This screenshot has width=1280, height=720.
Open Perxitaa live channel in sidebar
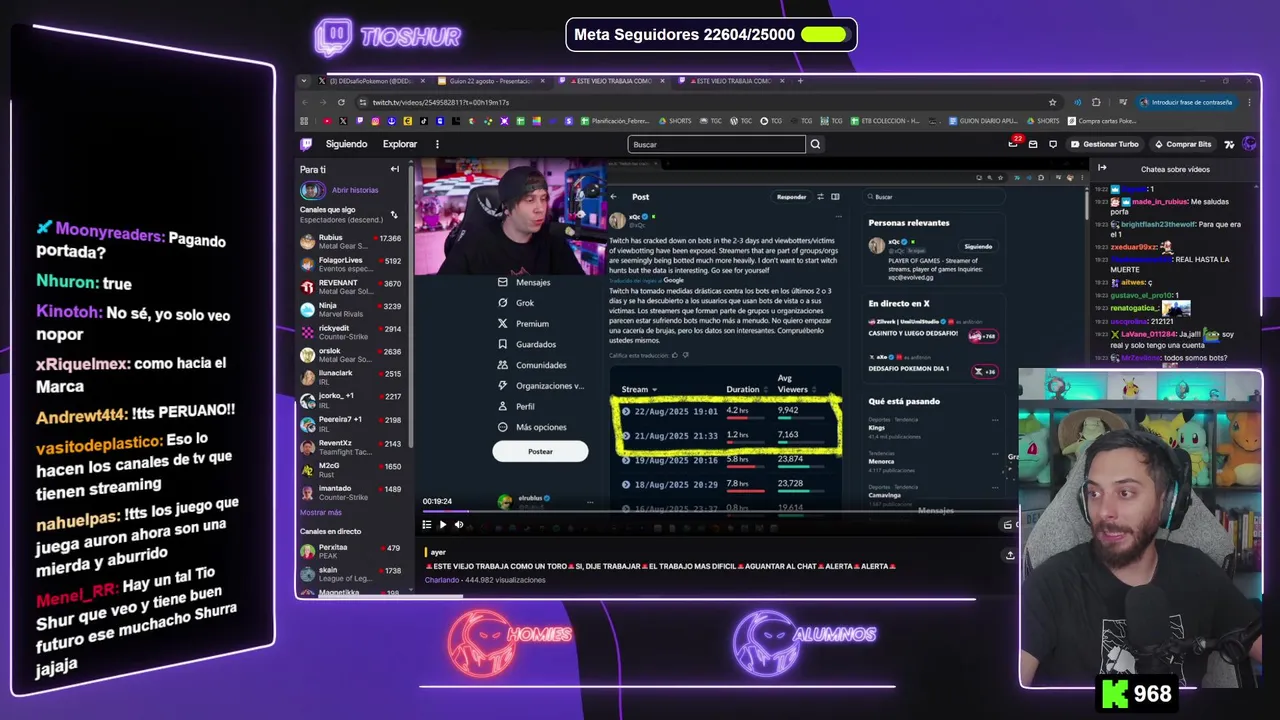pyautogui.click(x=350, y=551)
